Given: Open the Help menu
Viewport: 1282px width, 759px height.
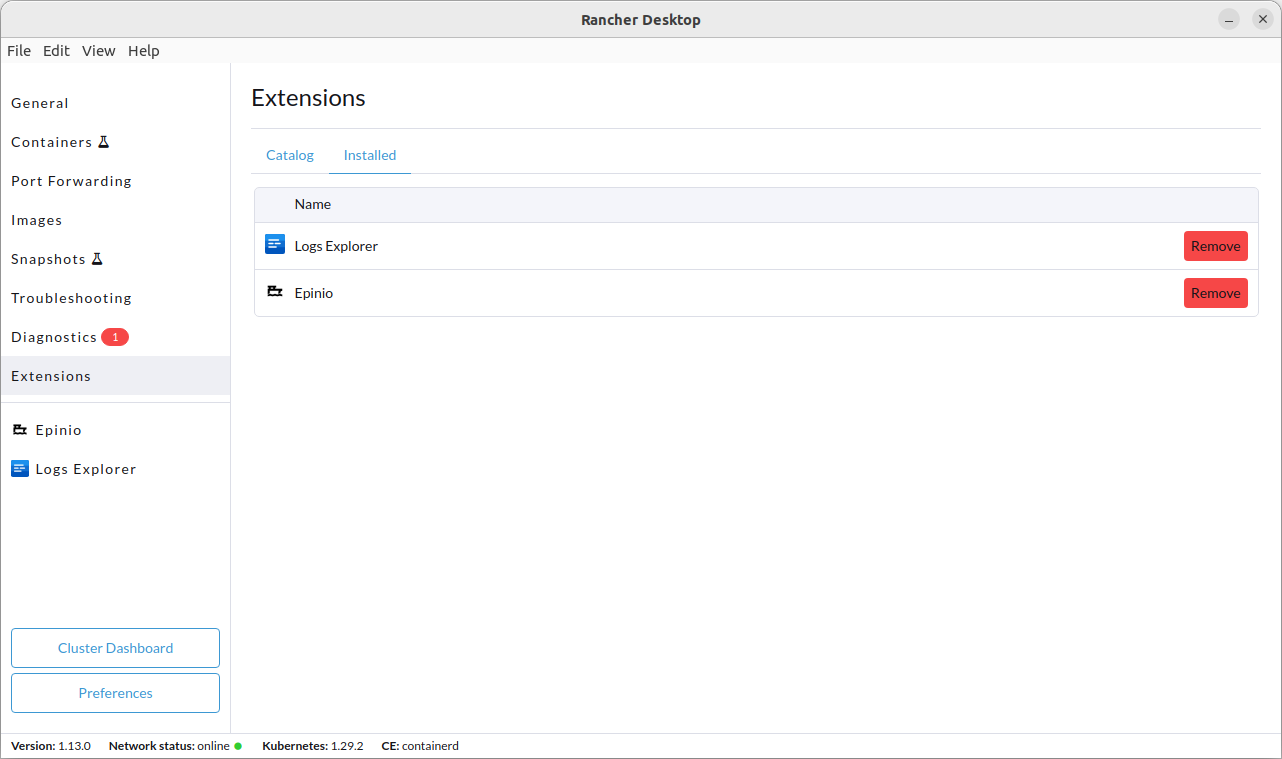Looking at the screenshot, I should click(144, 51).
